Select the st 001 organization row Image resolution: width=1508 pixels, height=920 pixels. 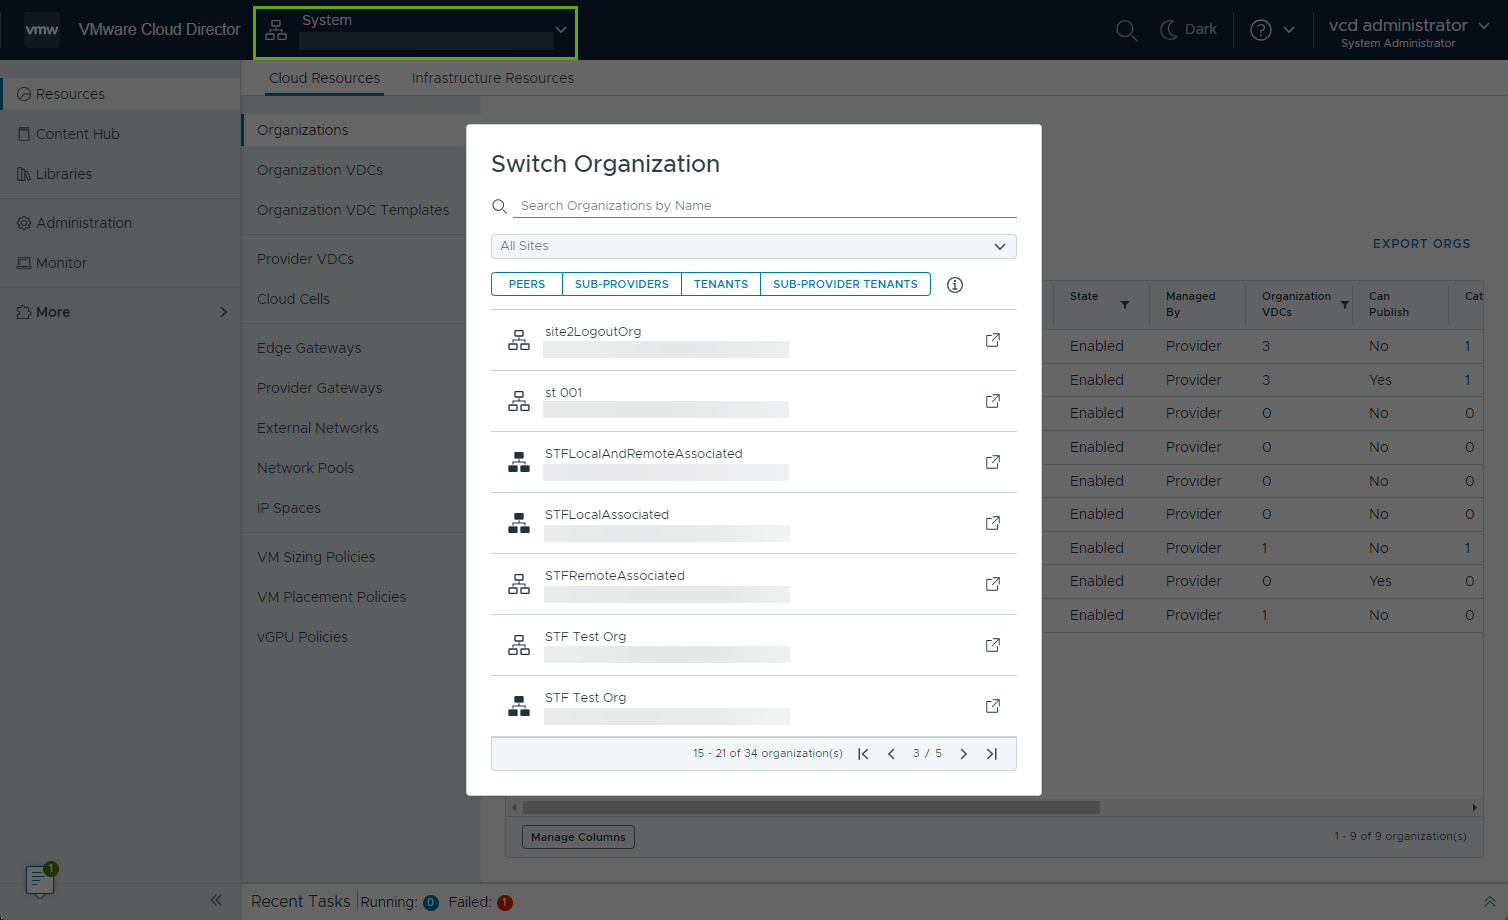point(754,401)
